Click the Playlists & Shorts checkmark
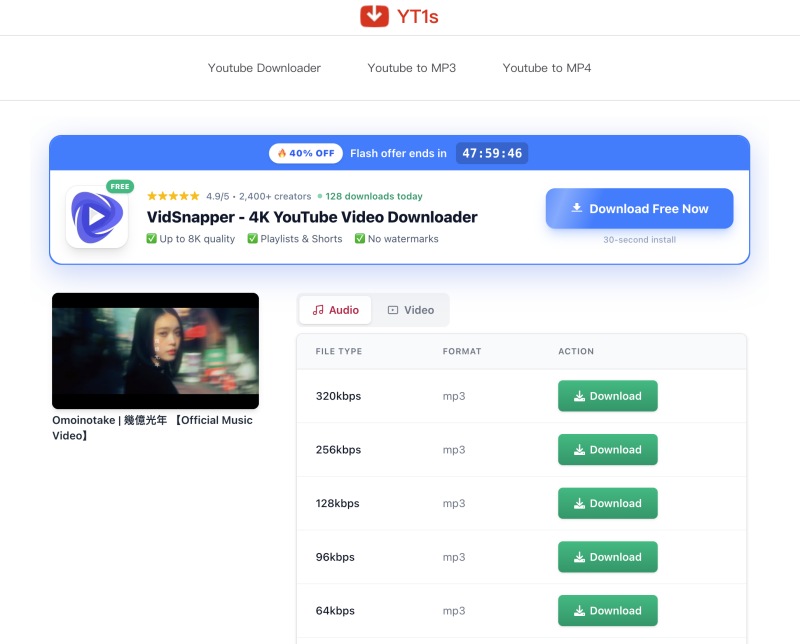The width and height of the screenshot is (800, 644). click(x=253, y=238)
